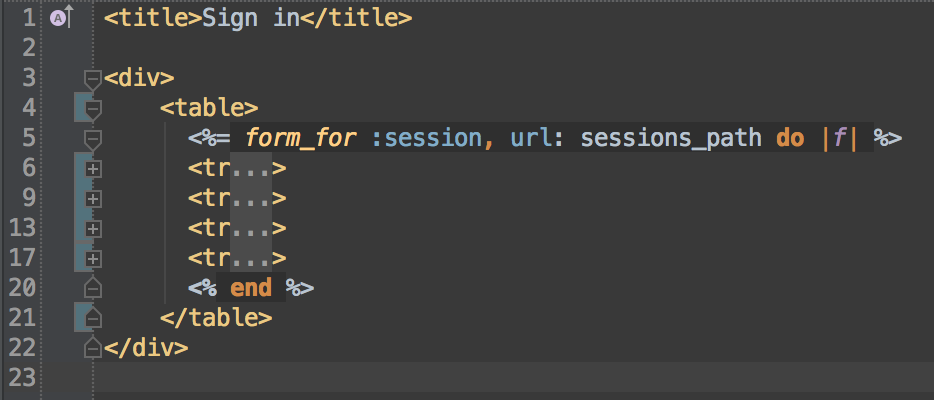
Task: Click the fold end marker on line 20
Action: (x=93, y=288)
